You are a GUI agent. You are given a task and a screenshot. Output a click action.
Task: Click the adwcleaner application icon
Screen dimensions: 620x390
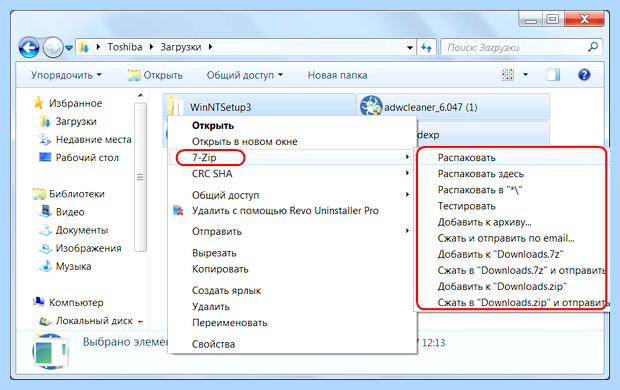(370, 106)
